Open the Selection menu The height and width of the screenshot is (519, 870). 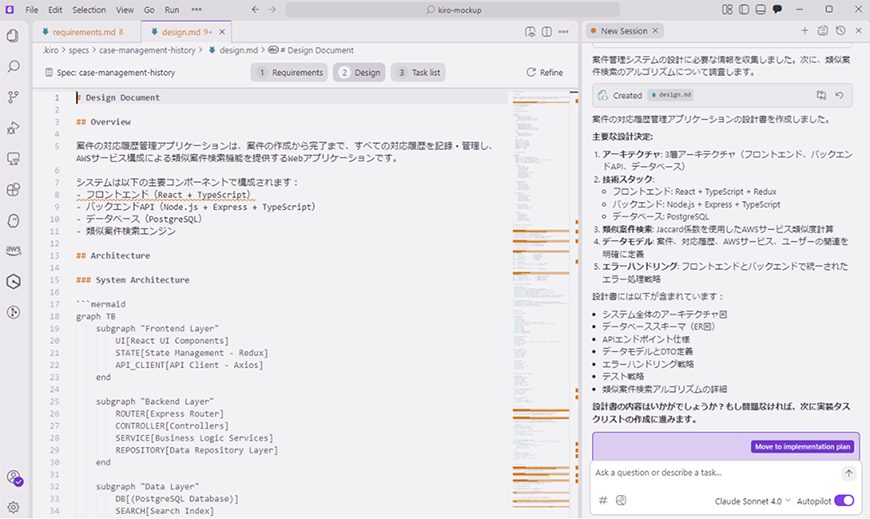point(89,9)
